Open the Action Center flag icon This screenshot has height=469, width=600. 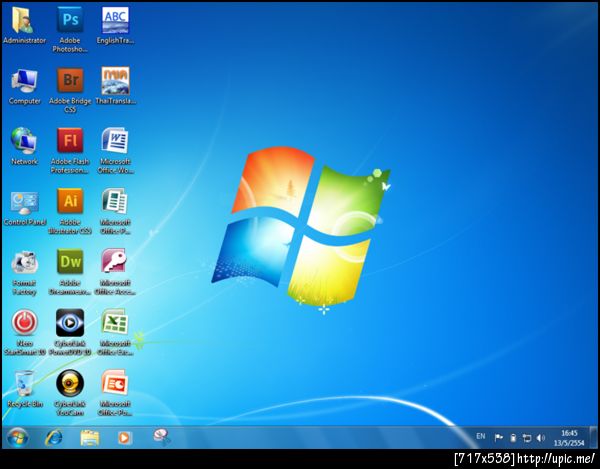click(499, 438)
